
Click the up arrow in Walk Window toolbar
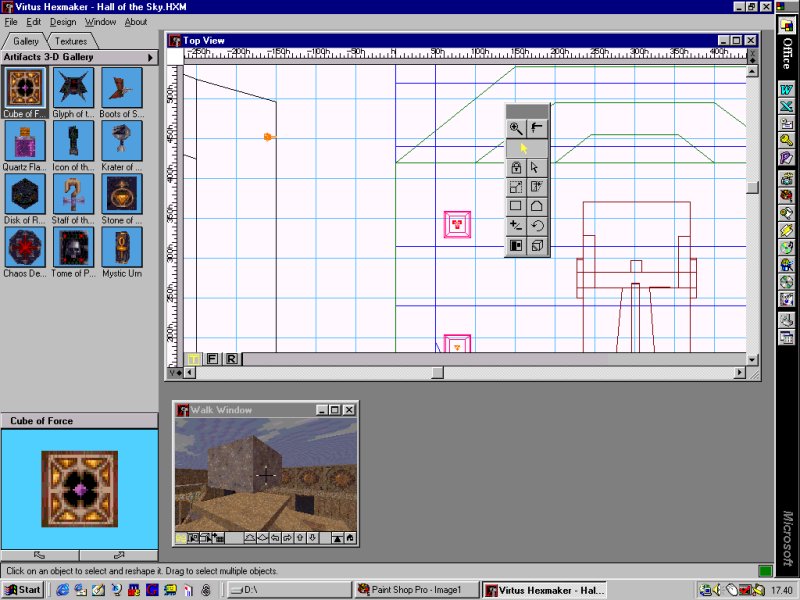tap(300, 538)
